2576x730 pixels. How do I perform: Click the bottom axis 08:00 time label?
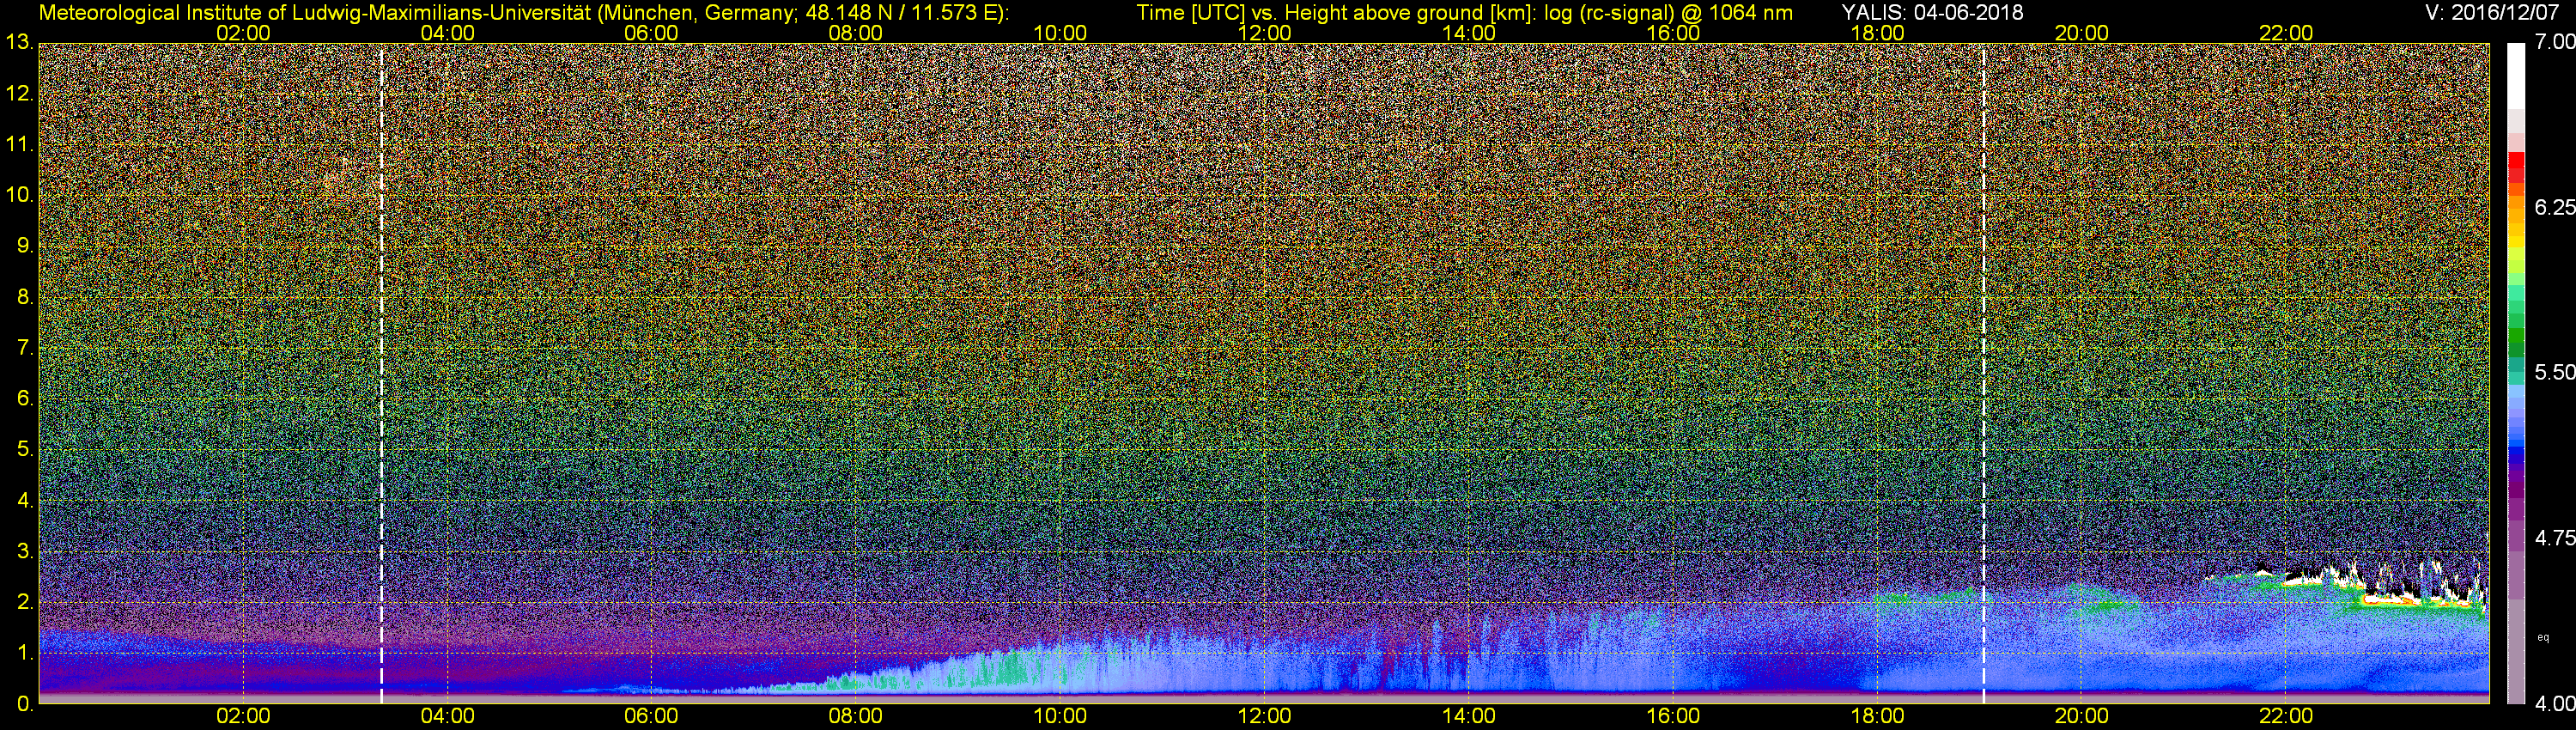(x=855, y=716)
